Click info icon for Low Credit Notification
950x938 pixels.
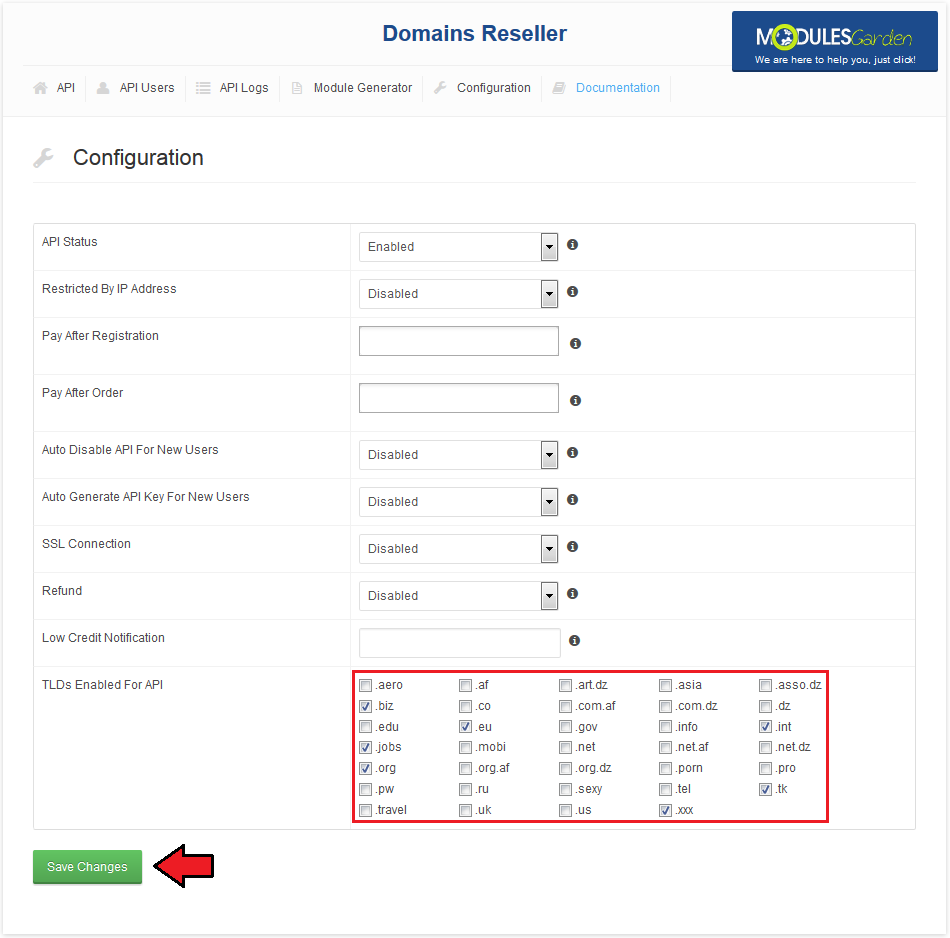tap(575, 640)
